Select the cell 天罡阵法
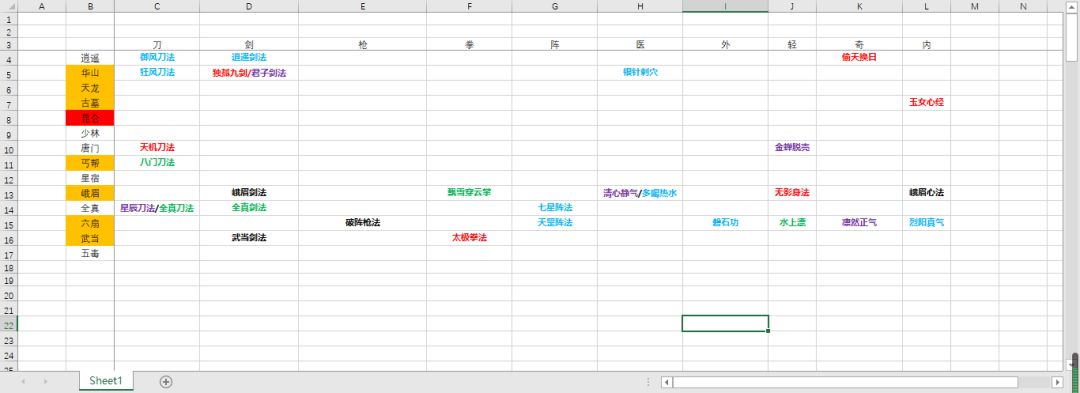Viewport: 1080px width, 393px height. [555, 223]
